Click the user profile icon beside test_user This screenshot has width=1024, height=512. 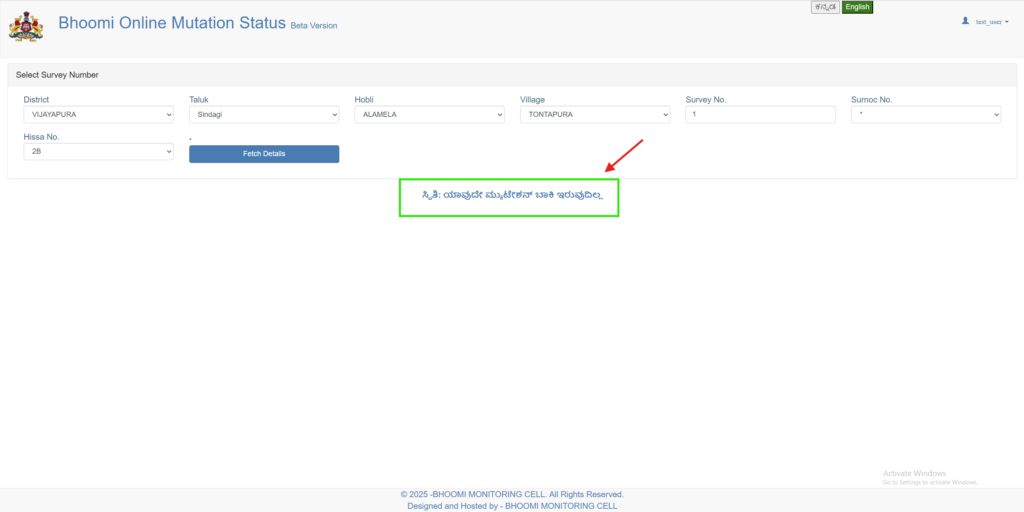coord(965,20)
